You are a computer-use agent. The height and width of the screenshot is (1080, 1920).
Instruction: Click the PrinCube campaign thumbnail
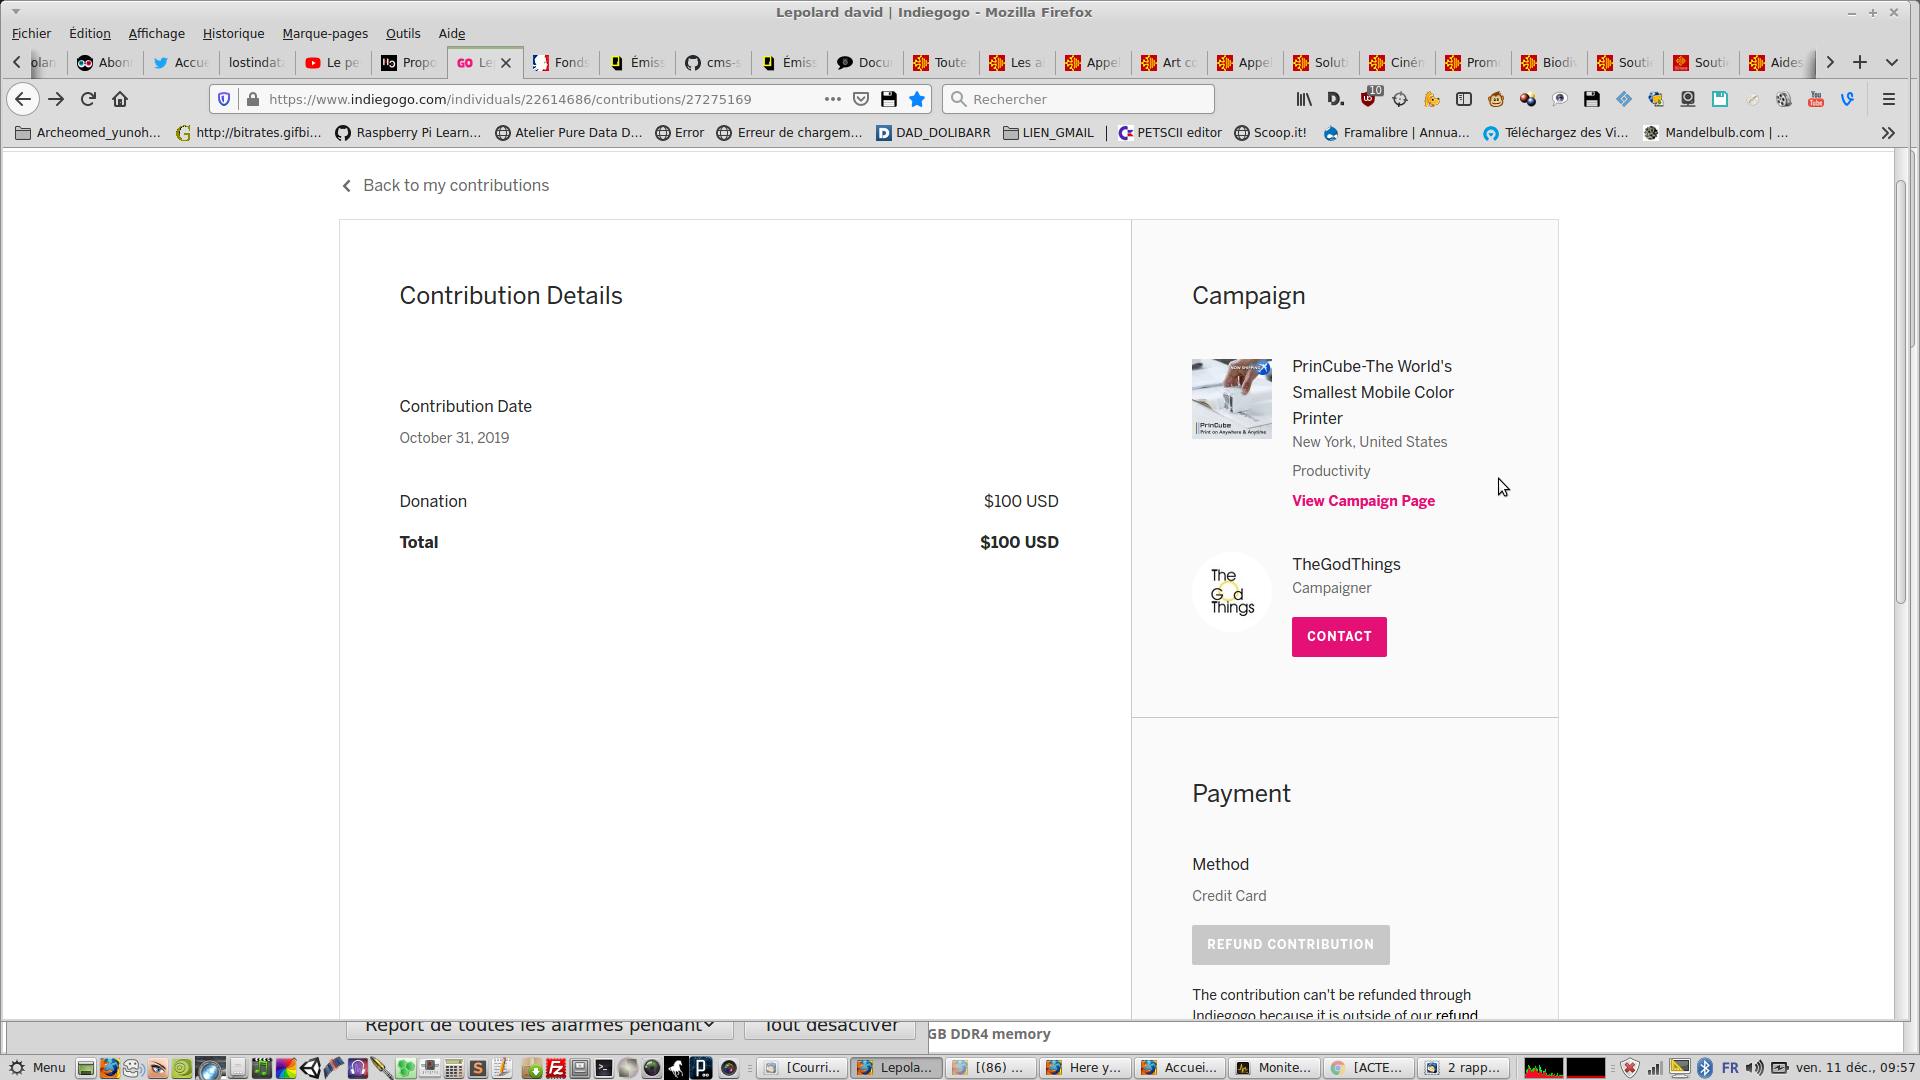click(1231, 398)
